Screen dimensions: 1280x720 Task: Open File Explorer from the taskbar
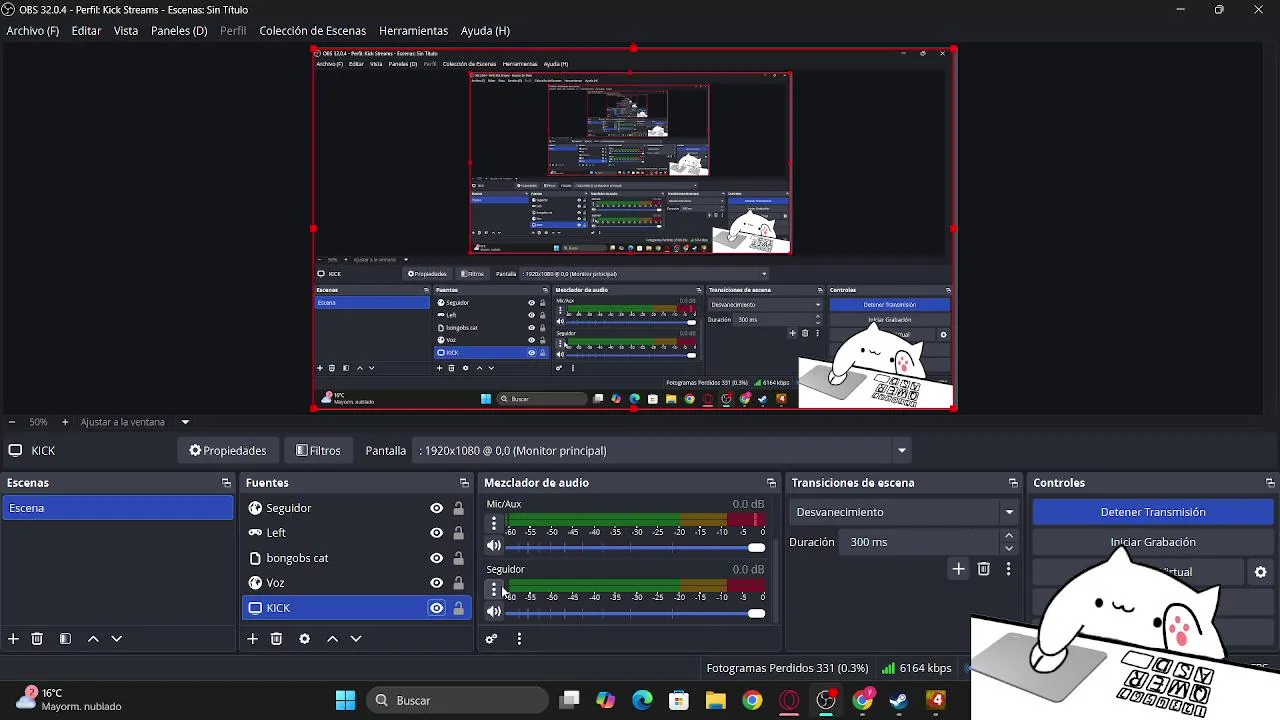click(x=715, y=700)
